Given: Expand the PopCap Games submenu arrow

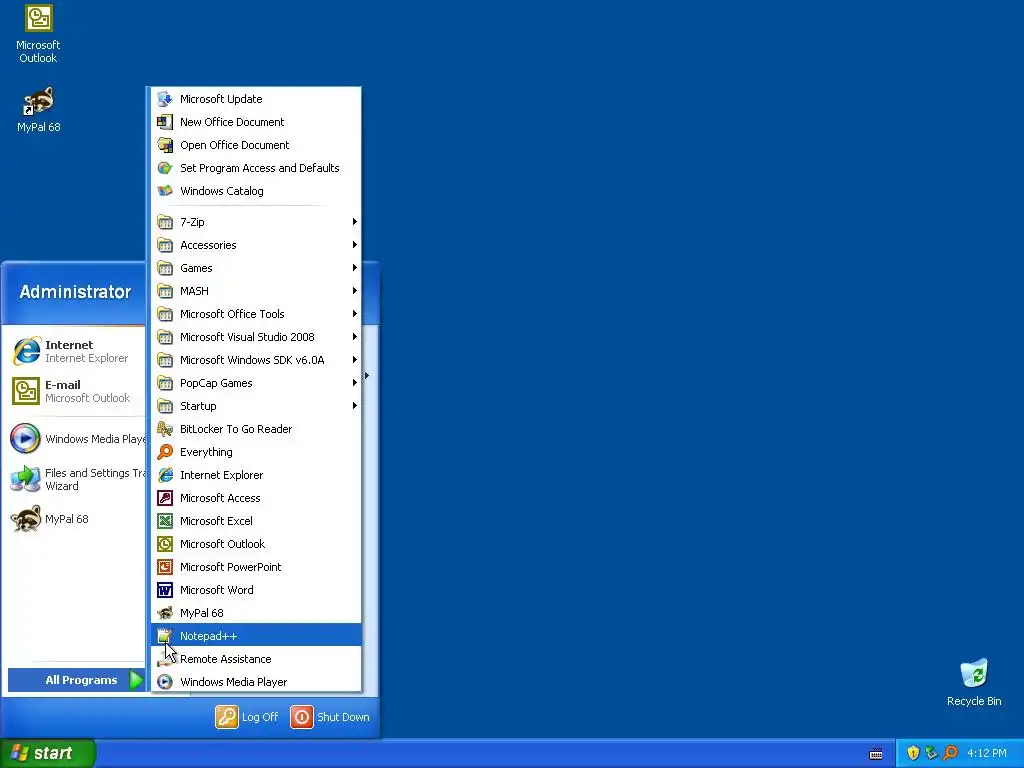Looking at the screenshot, I should (355, 383).
